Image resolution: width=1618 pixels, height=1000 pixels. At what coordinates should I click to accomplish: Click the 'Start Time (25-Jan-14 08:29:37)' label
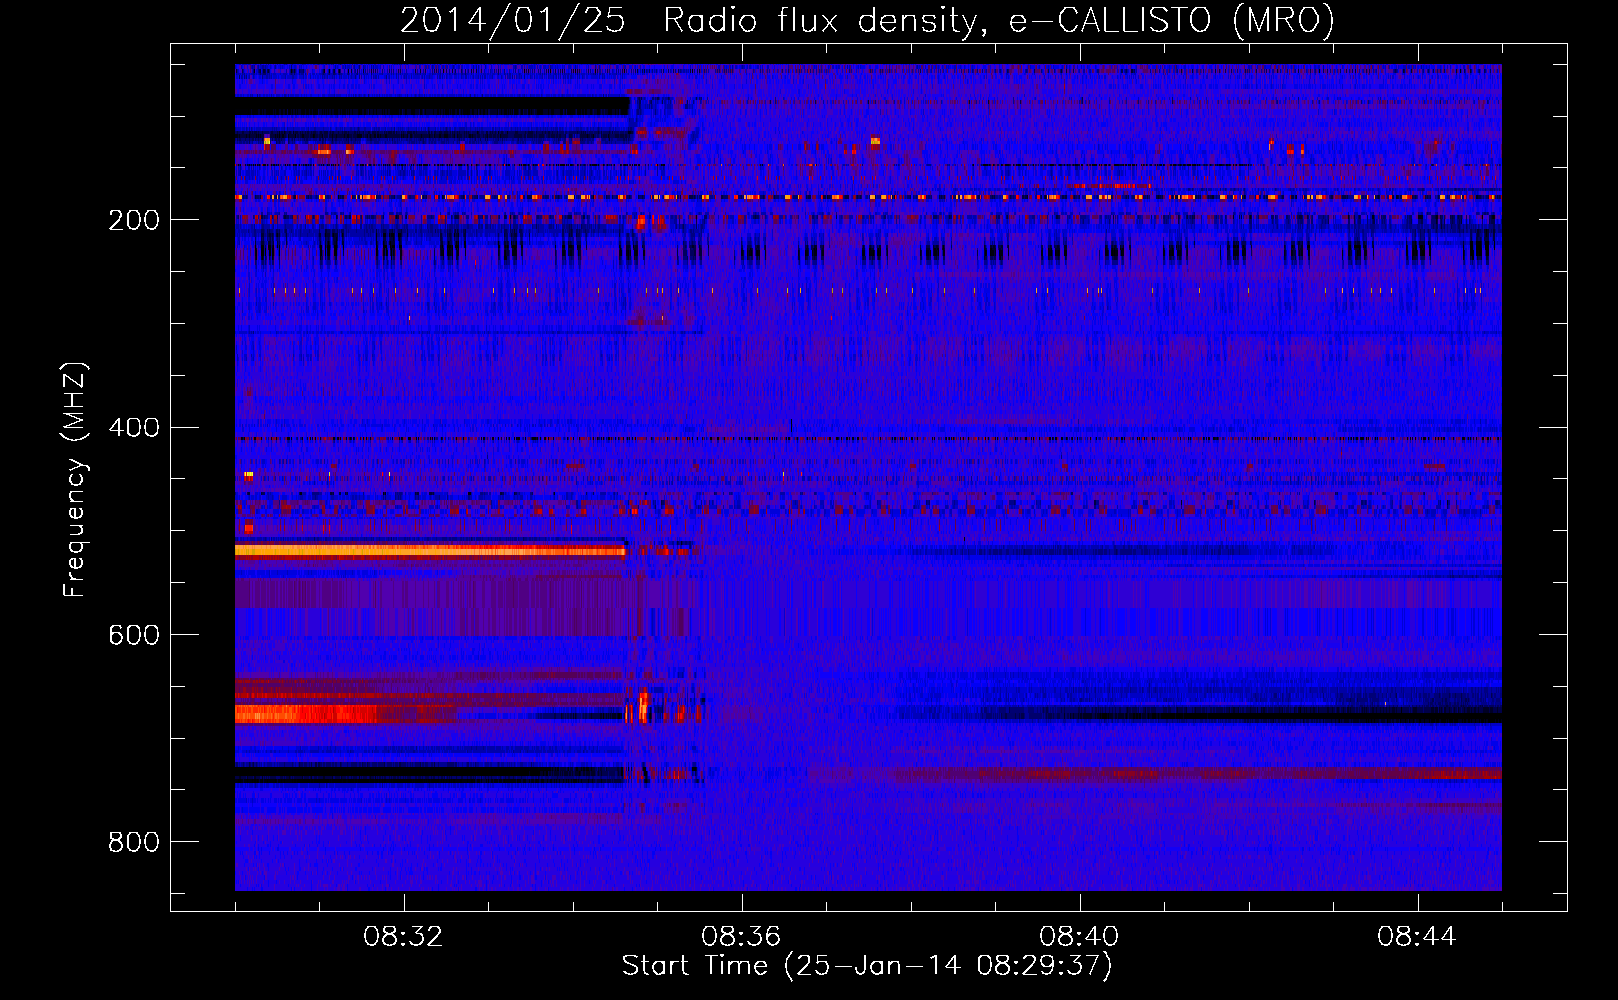tap(867, 966)
